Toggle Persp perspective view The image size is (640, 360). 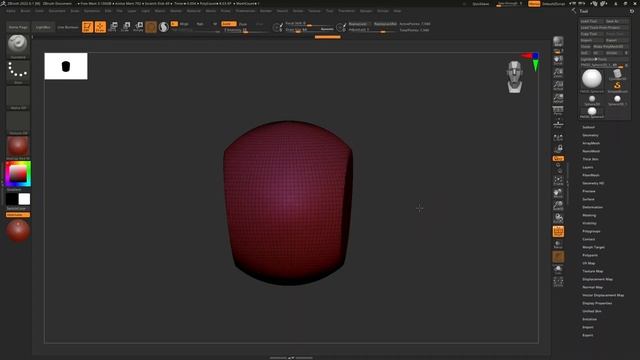tap(558, 111)
